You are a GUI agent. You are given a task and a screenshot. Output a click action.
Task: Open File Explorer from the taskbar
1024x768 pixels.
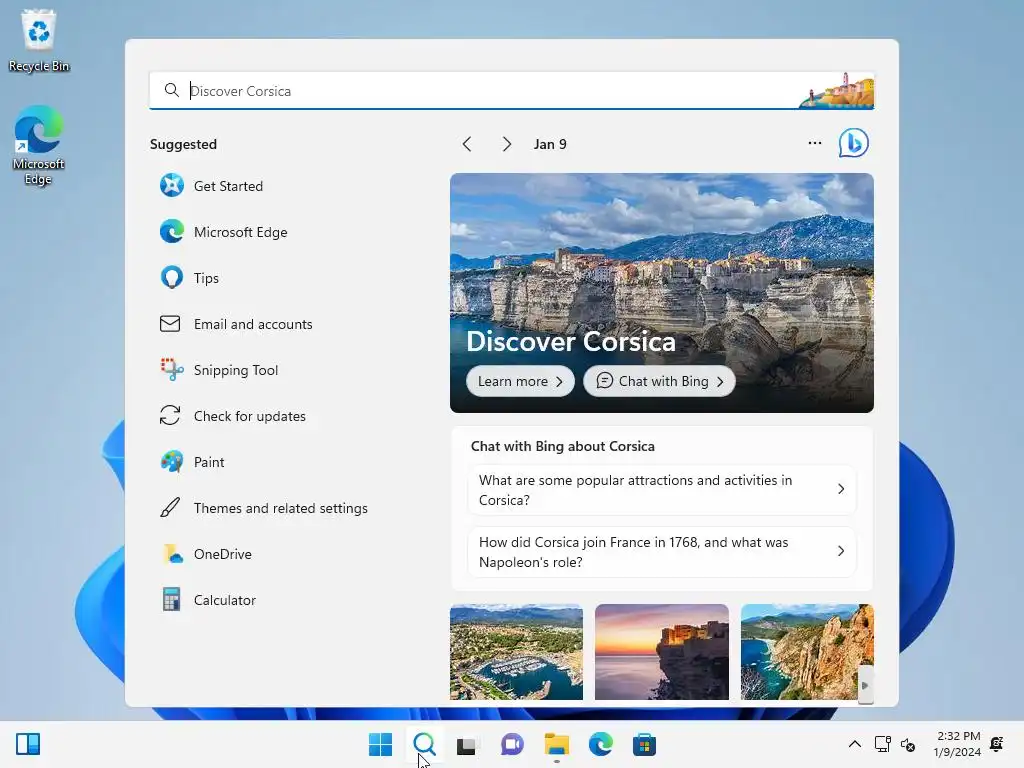(x=556, y=744)
